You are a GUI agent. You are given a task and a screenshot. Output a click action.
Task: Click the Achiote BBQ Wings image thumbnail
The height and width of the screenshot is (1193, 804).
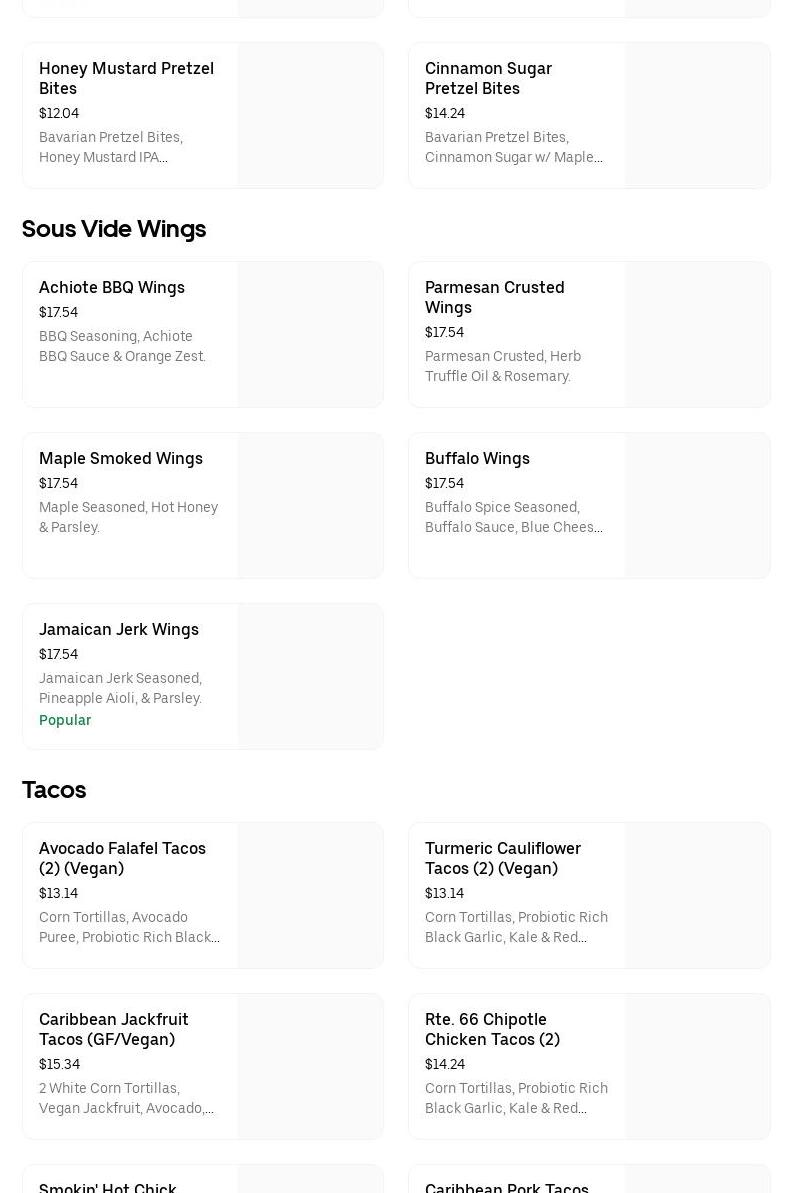tap(310, 334)
